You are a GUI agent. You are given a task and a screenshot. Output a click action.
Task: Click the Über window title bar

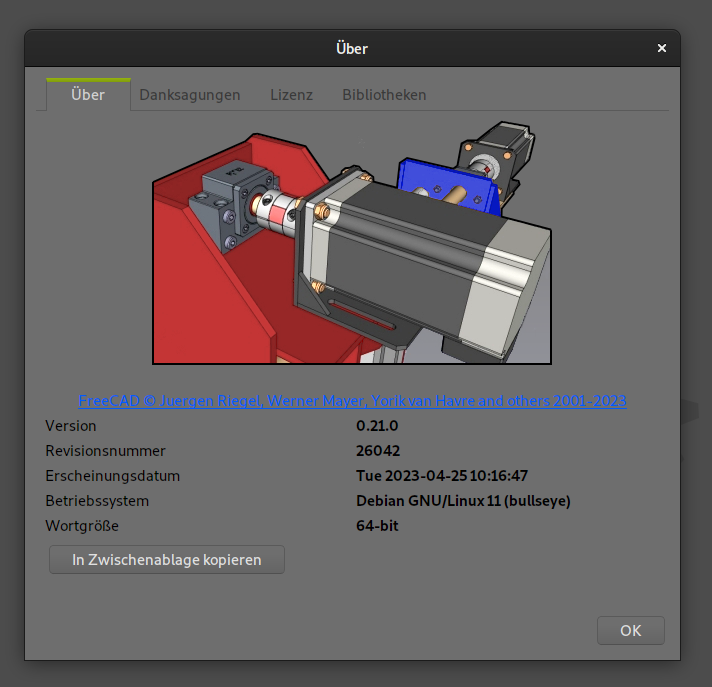(352, 48)
